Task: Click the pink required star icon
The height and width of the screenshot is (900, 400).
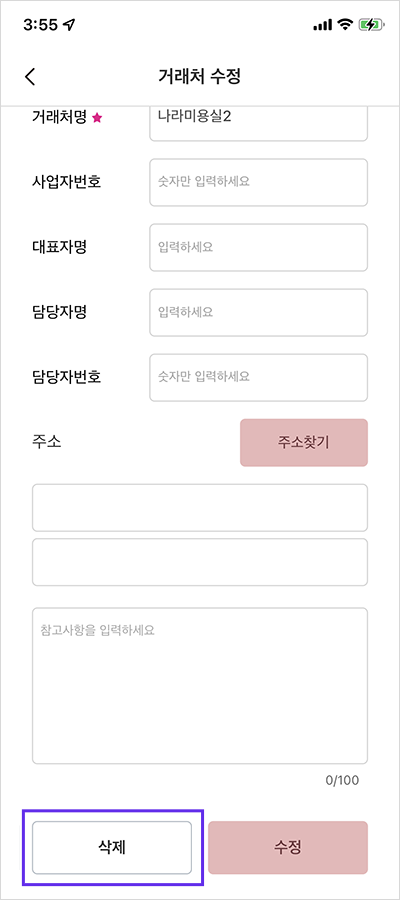Action: (97, 118)
